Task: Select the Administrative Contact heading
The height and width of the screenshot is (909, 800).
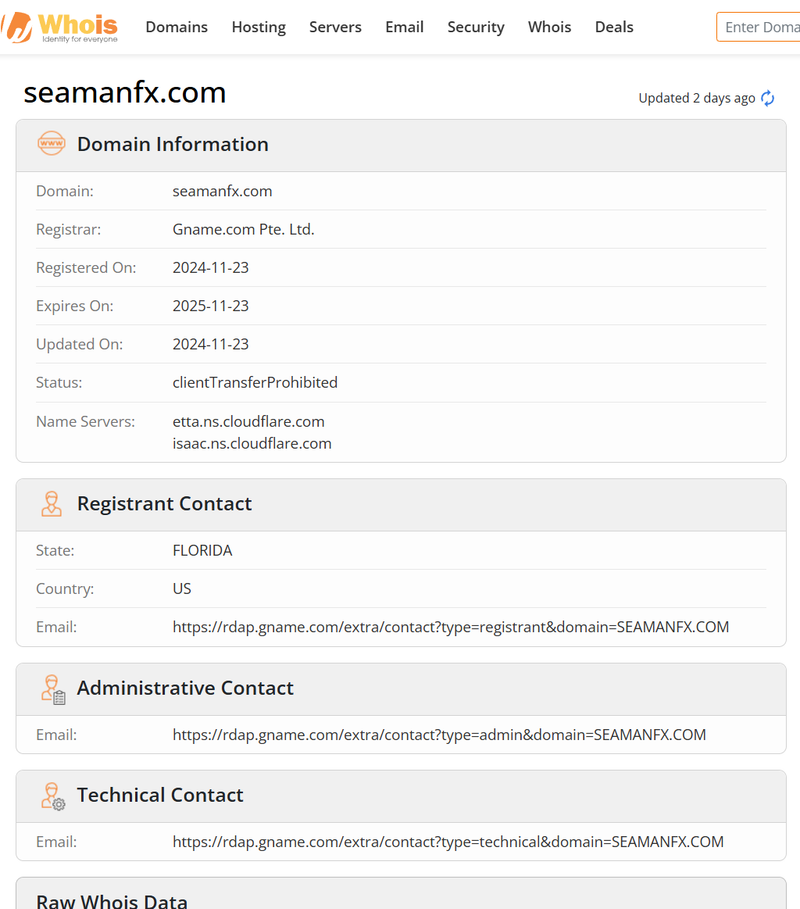Action: coord(186,688)
